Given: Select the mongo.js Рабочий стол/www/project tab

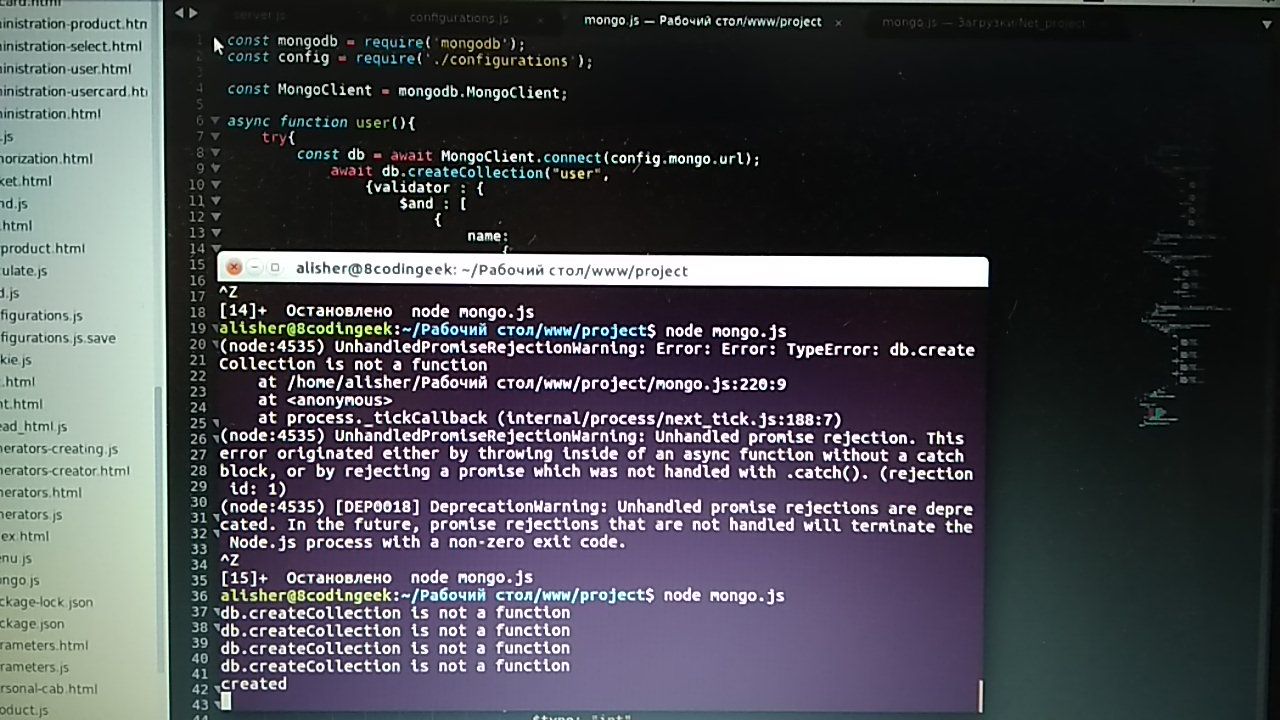Looking at the screenshot, I should coord(702,21).
